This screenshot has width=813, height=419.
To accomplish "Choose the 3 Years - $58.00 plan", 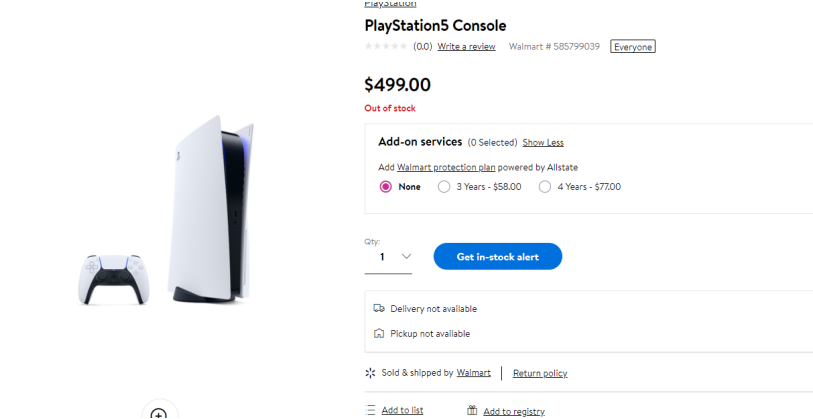I will pyautogui.click(x=444, y=187).
